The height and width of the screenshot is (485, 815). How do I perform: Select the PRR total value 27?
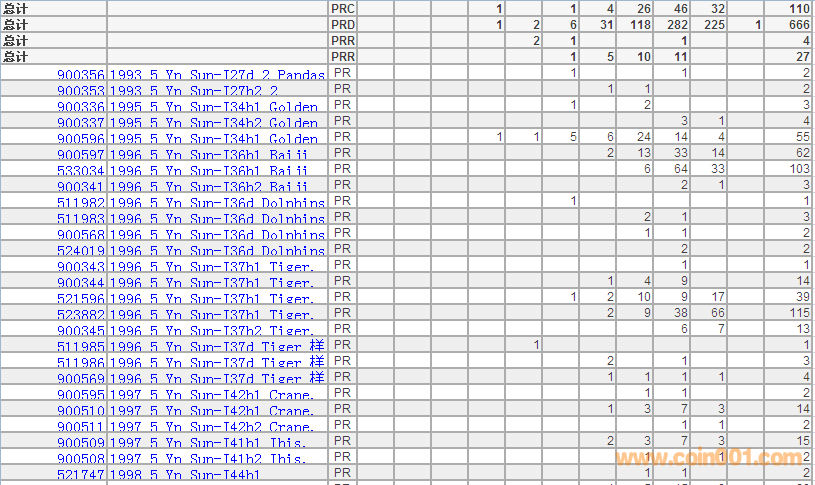tap(803, 57)
